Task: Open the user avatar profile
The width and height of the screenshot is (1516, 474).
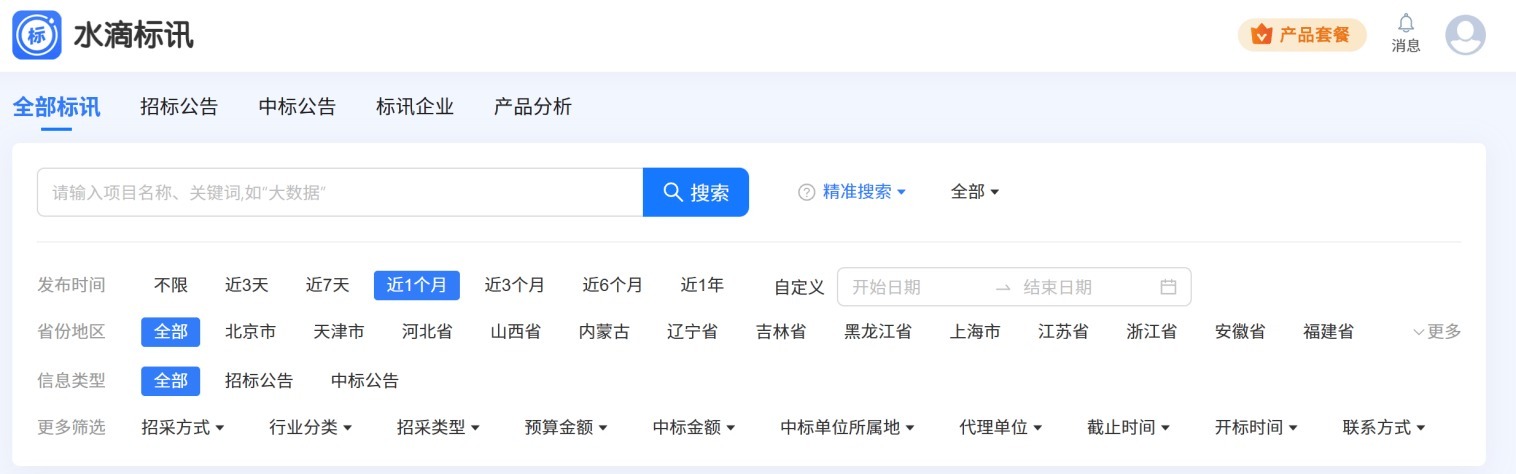Action: (x=1465, y=35)
